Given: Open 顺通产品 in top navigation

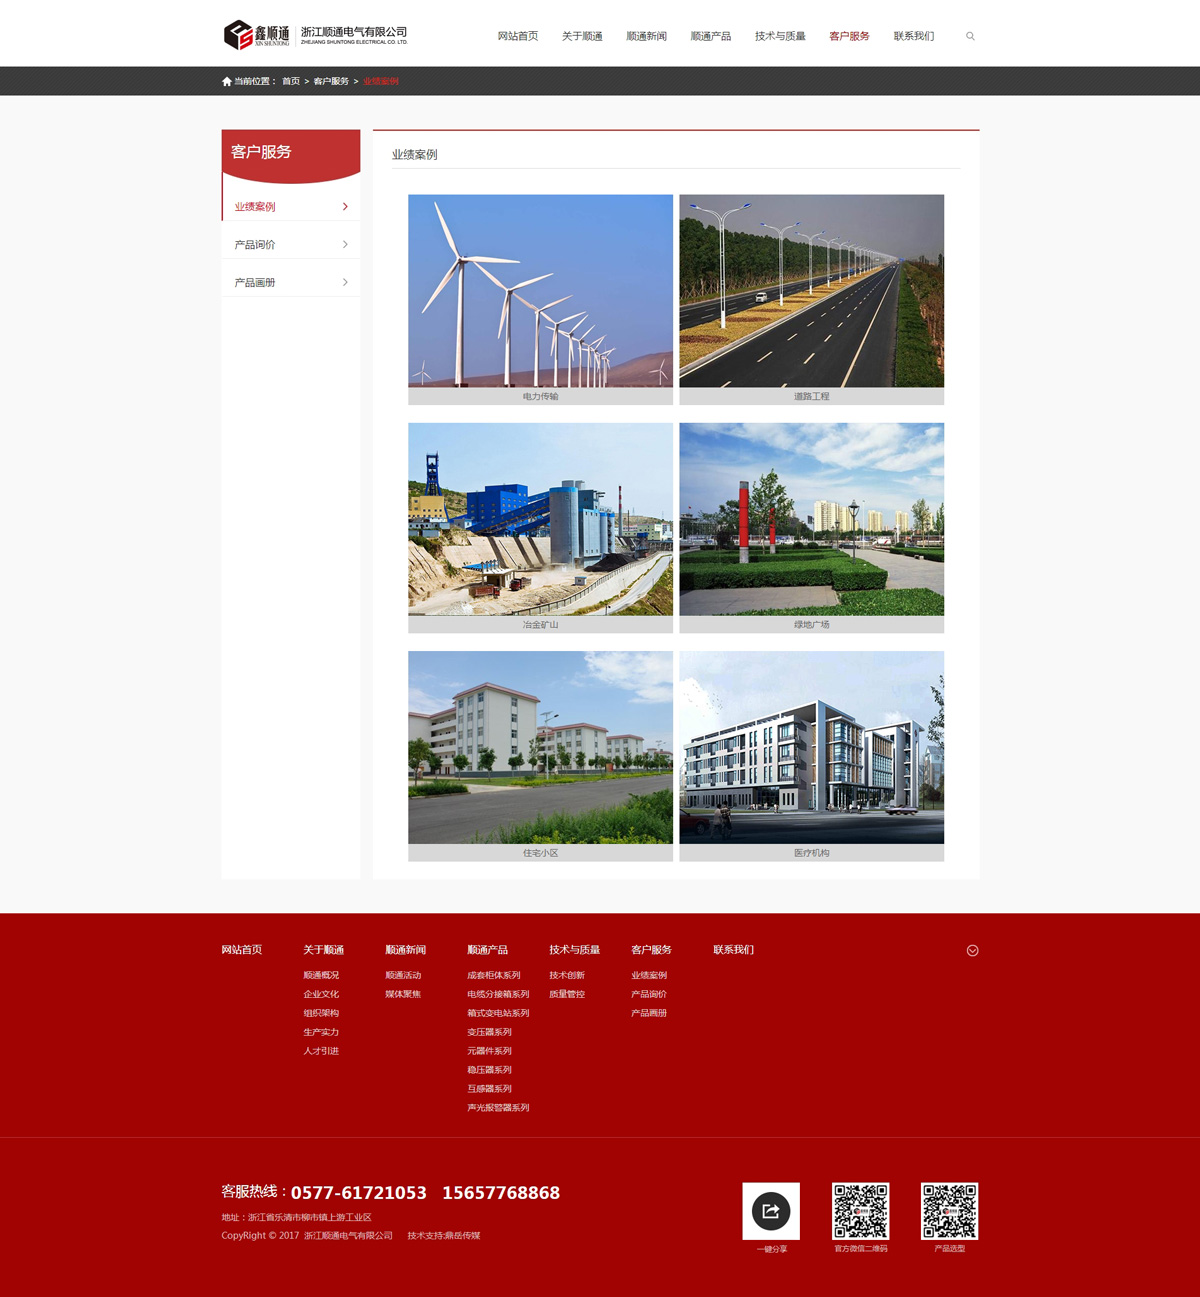Looking at the screenshot, I should point(710,36).
